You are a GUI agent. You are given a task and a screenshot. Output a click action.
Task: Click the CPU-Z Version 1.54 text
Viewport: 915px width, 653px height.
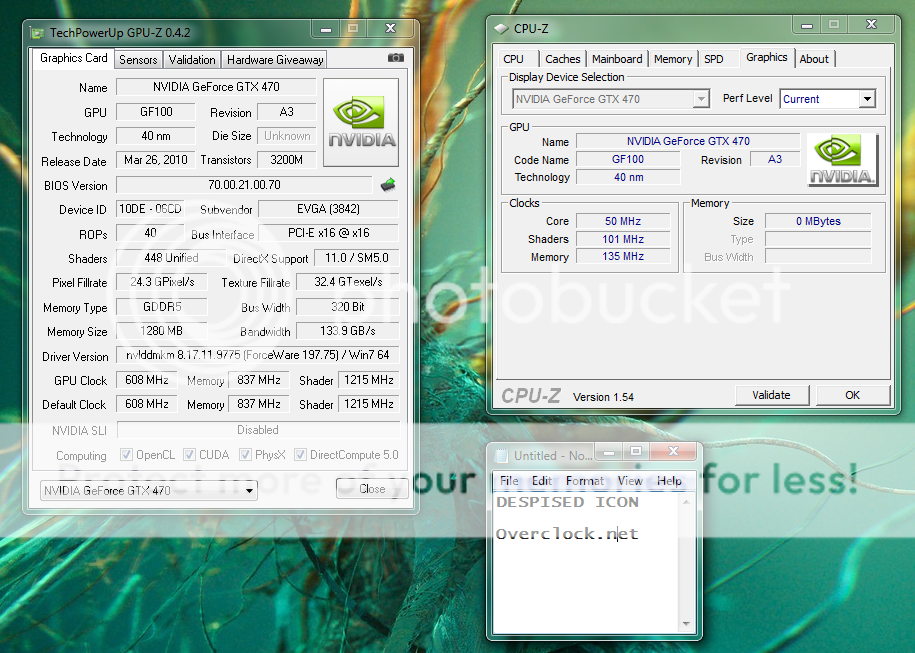pyautogui.click(x=603, y=397)
